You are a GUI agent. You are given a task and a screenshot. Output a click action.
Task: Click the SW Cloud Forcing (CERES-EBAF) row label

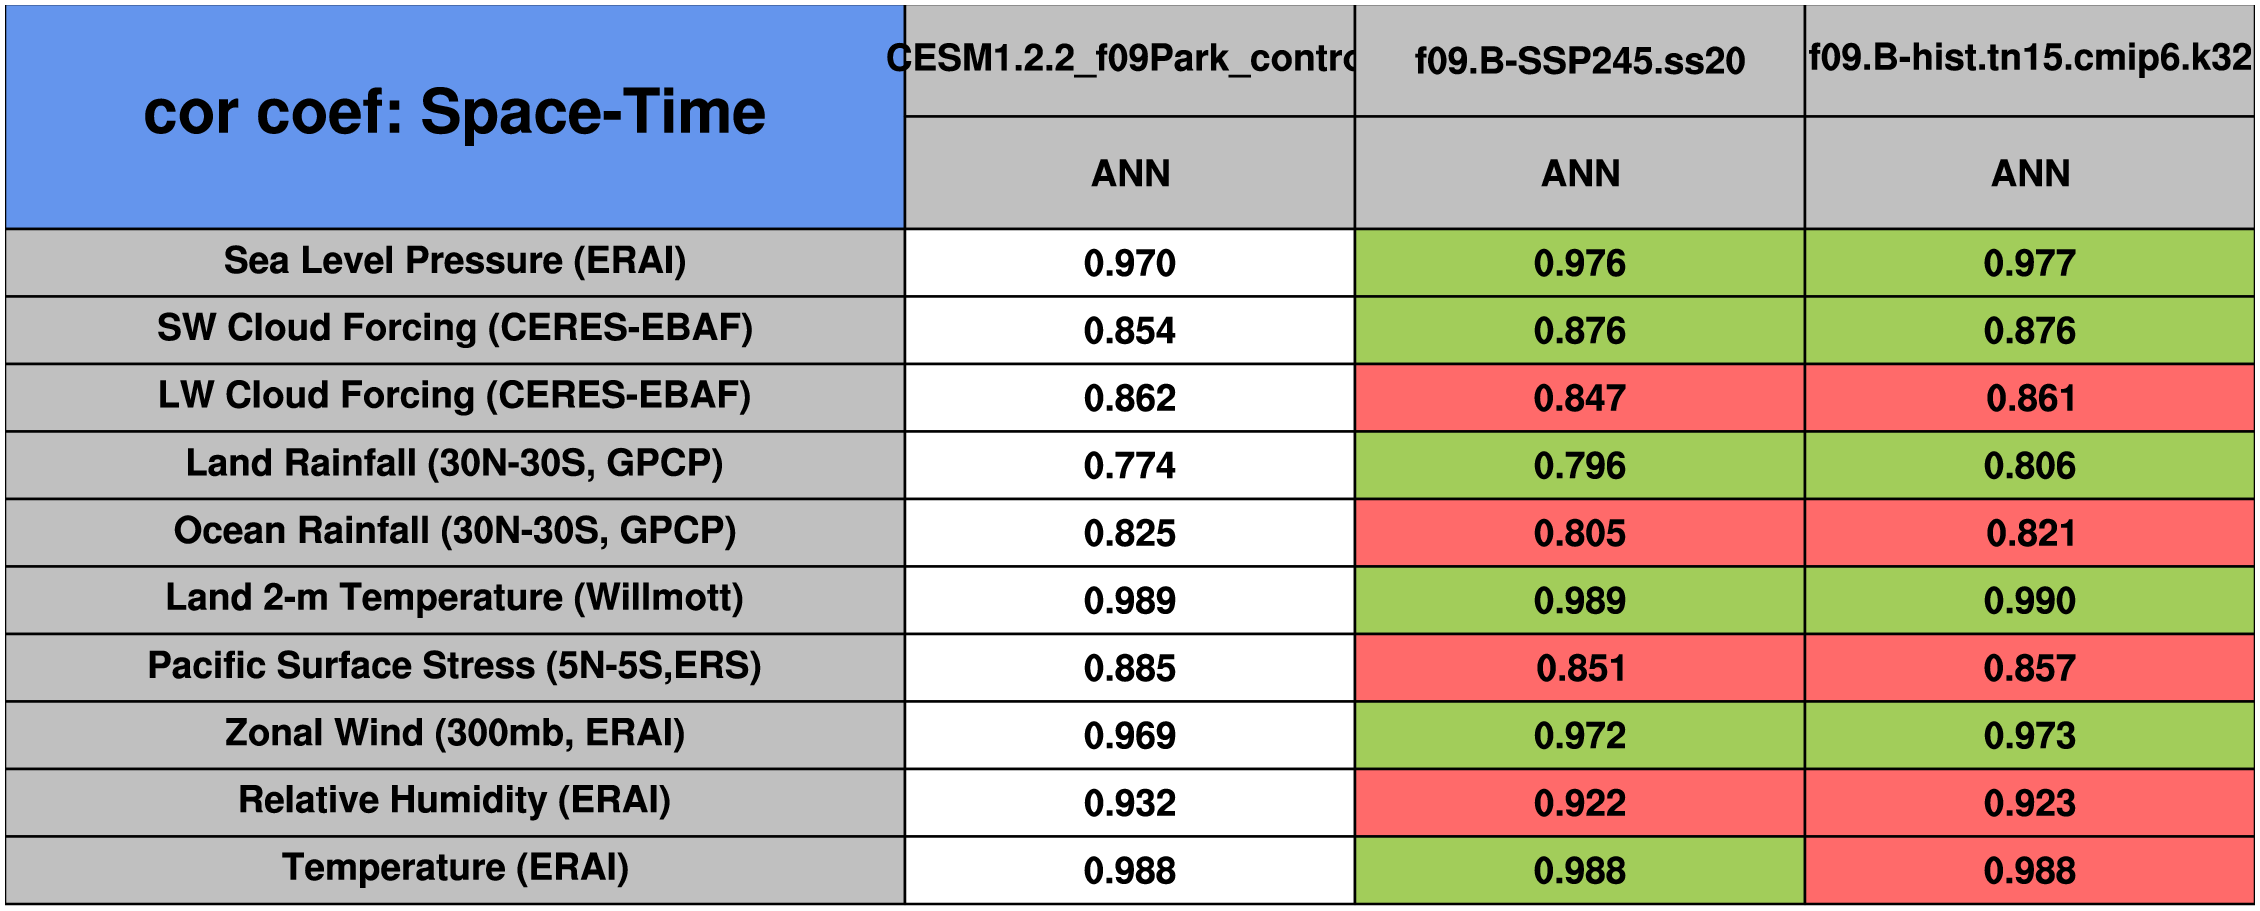[455, 328]
